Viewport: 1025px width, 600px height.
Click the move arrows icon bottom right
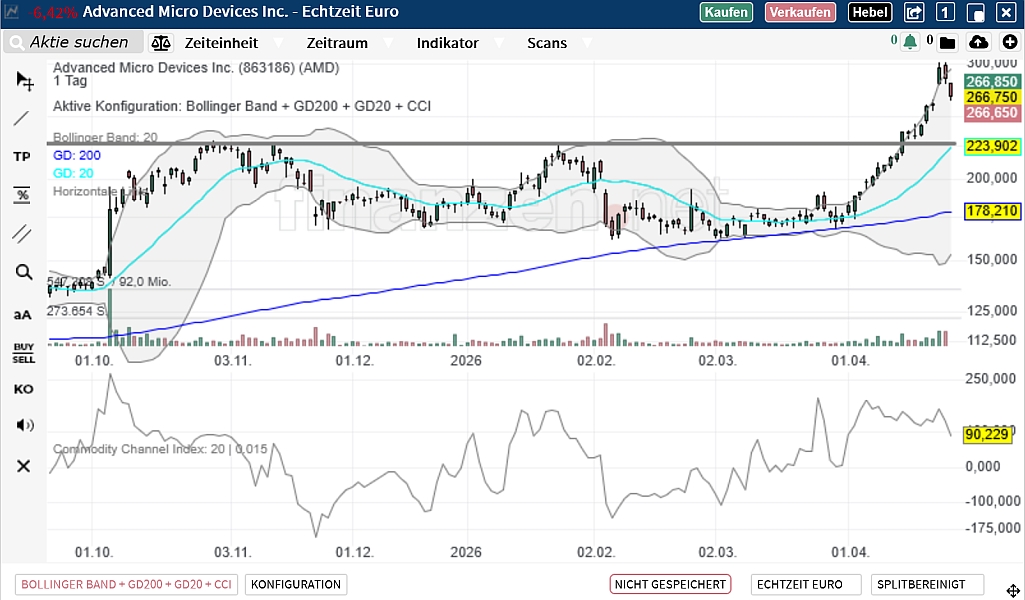point(1013,591)
